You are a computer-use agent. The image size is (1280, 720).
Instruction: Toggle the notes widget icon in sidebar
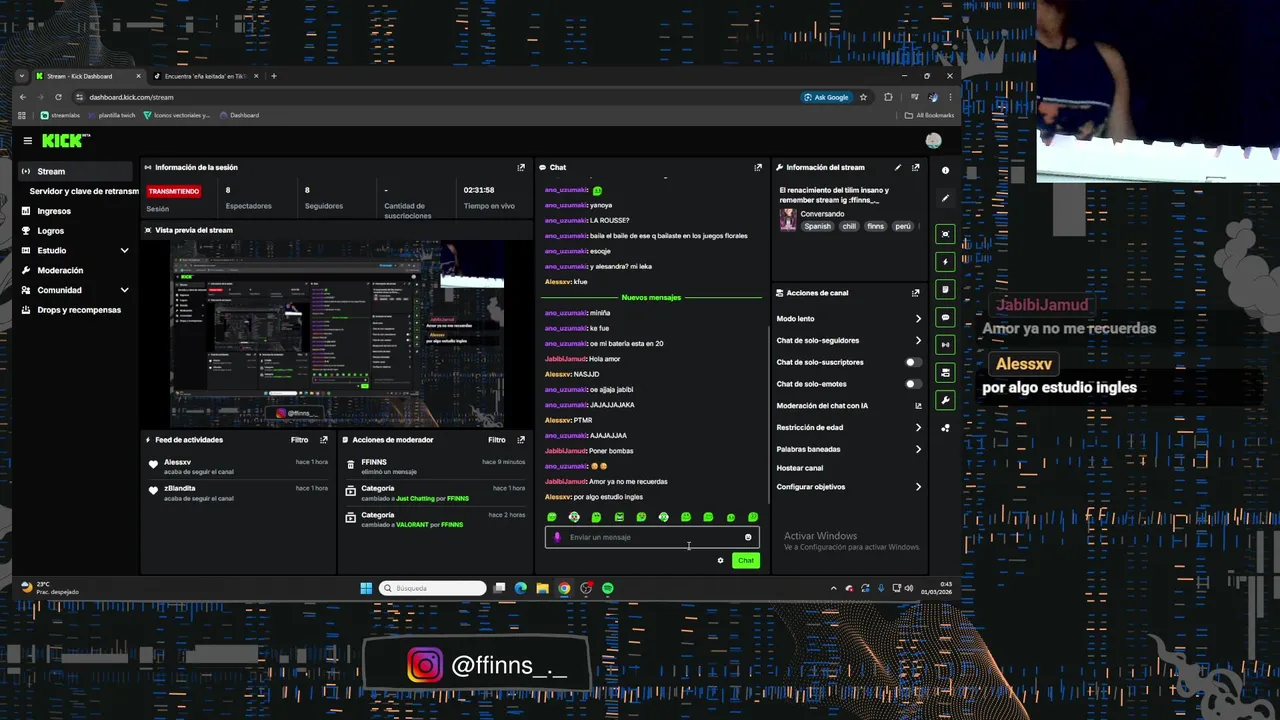pos(945,290)
